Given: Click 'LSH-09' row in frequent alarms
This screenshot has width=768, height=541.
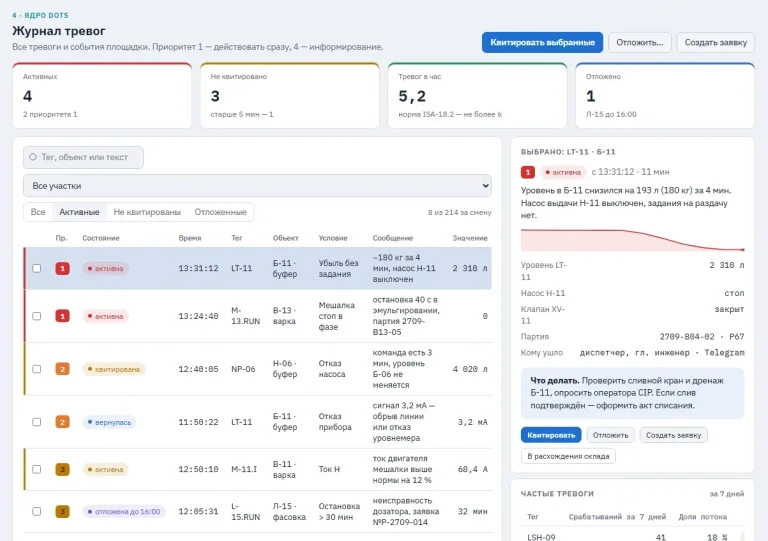Looking at the screenshot, I should click(632, 537).
